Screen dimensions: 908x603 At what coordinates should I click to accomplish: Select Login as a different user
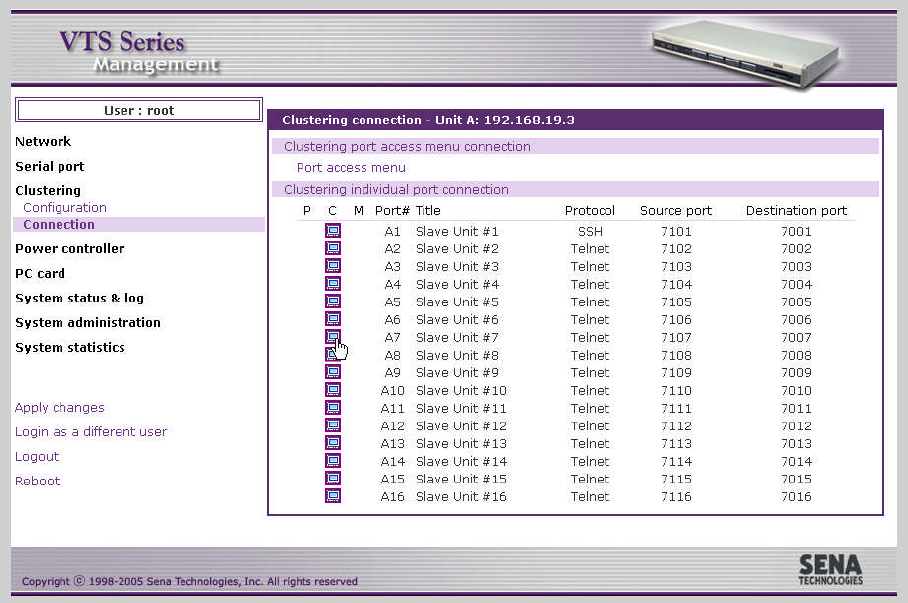91,432
